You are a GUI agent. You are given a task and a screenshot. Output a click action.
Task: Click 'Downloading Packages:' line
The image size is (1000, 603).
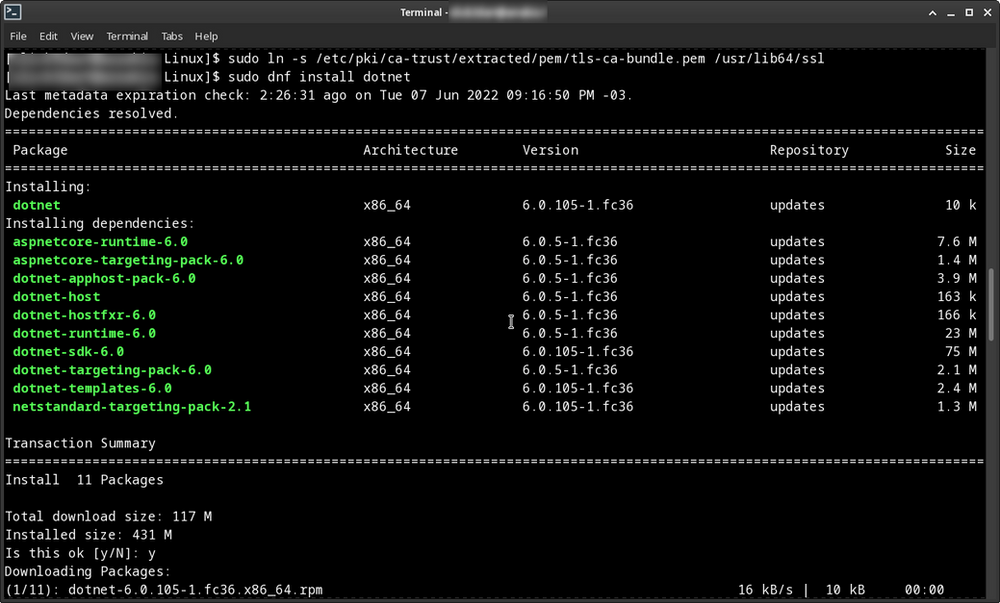[x=87, y=572]
